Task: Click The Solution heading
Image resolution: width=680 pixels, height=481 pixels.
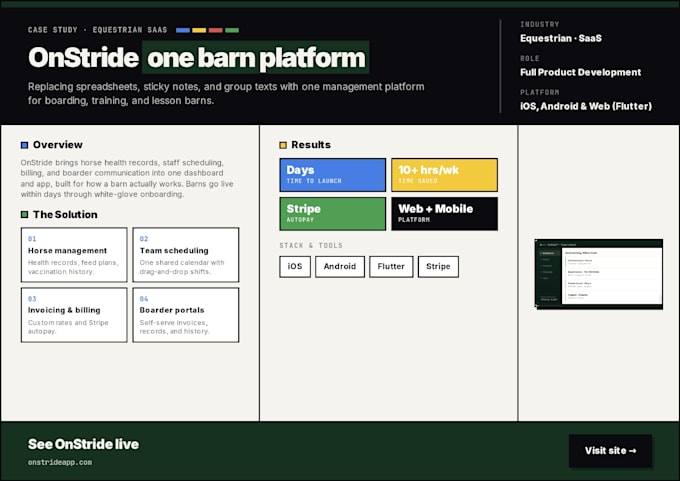Action: coord(65,214)
